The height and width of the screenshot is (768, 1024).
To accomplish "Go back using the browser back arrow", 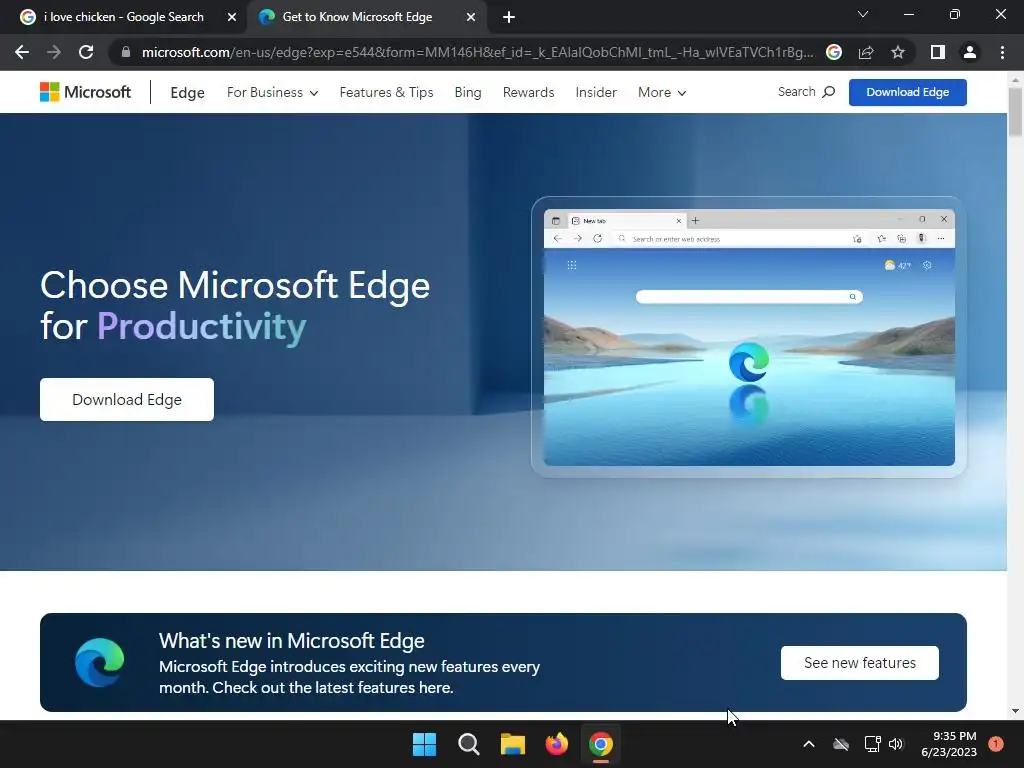I will click(x=22, y=52).
